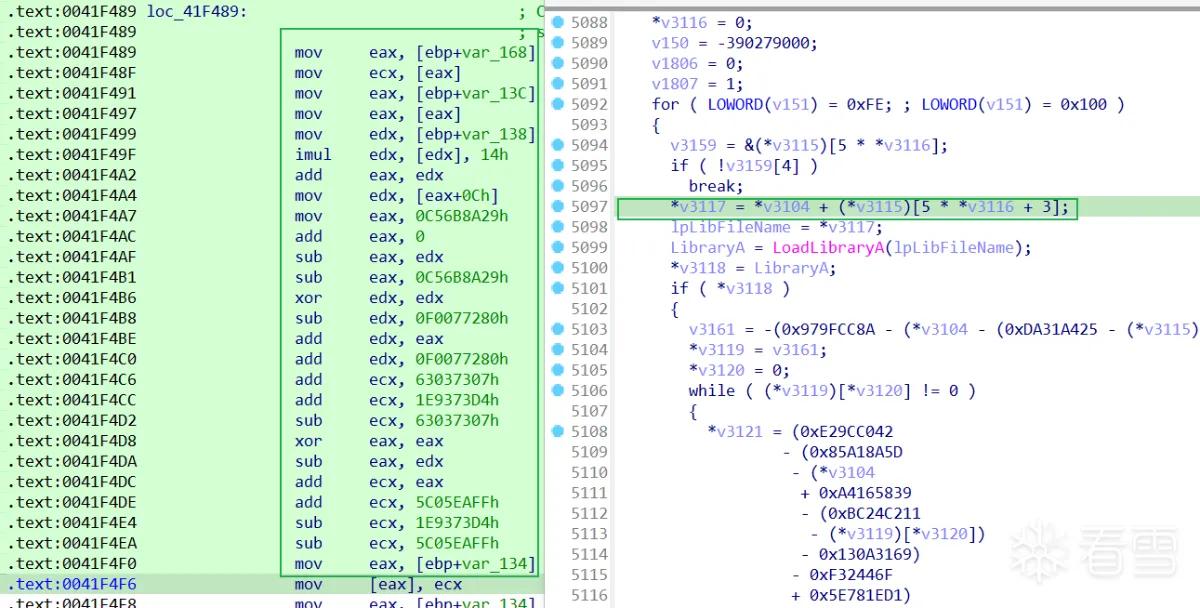The width and height of the screenshot is (1200, 608).
Task: Toggle breakpoint dot on pseudocode line 5089
Action: [558, 42]
